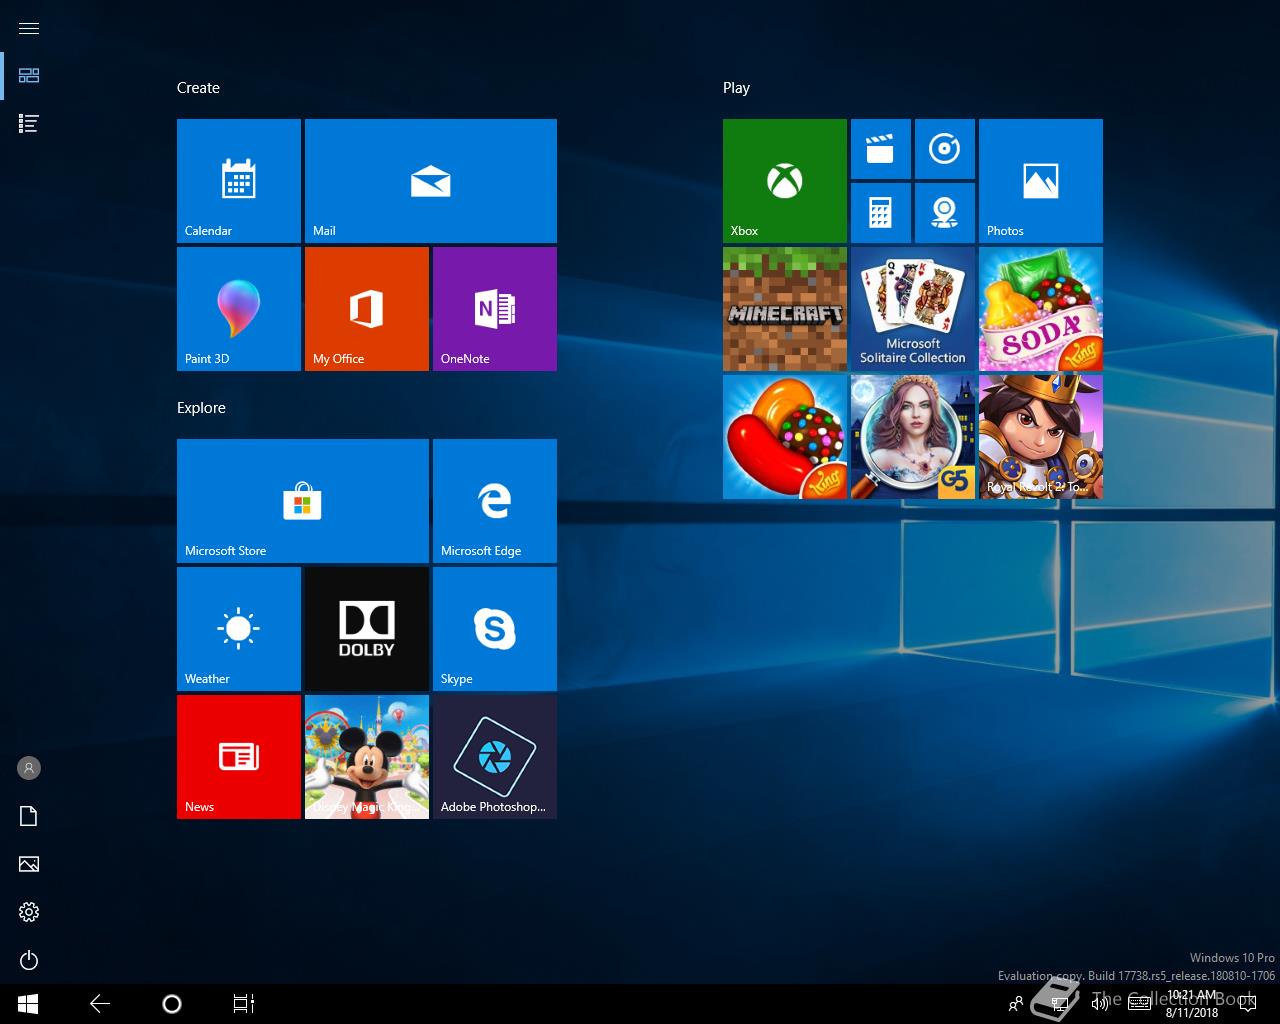Open the touch keyboard tray icon
Screen dimensions: 1280x1024
pyautogui.click(x=1140, y=1004)
